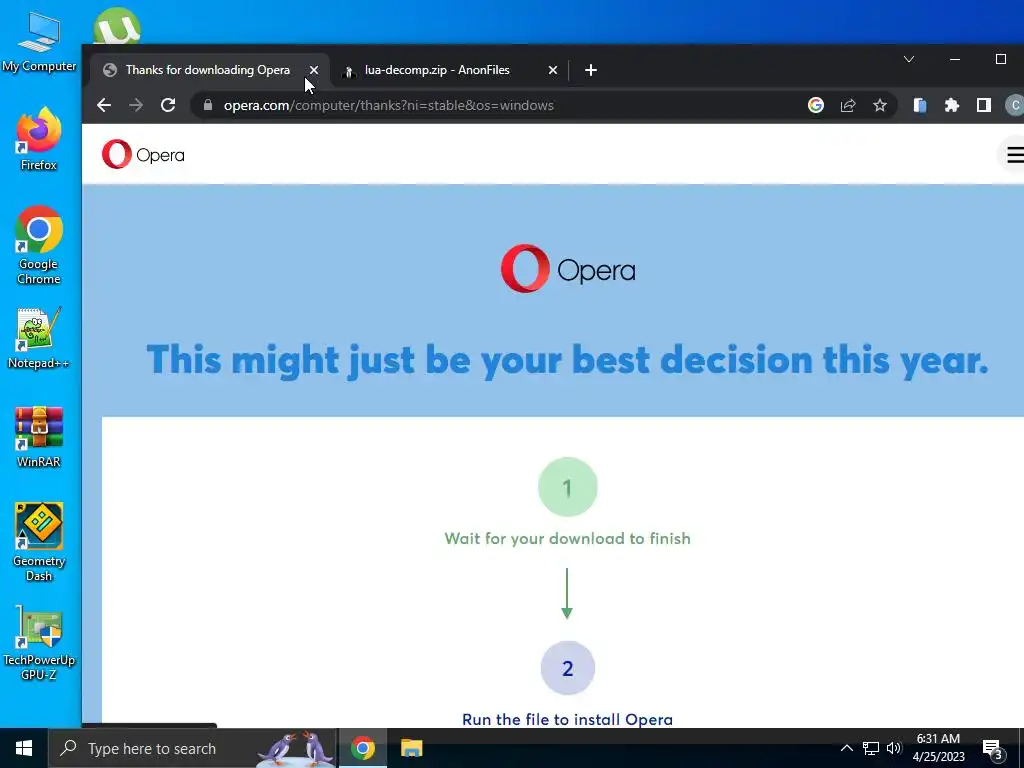Select uTorrent desktop icon
The width and height of the screenshot is (1024, 768).
[x=117, y=26]
